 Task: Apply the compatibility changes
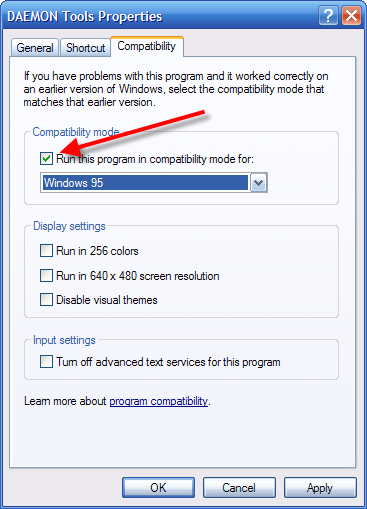320,488
